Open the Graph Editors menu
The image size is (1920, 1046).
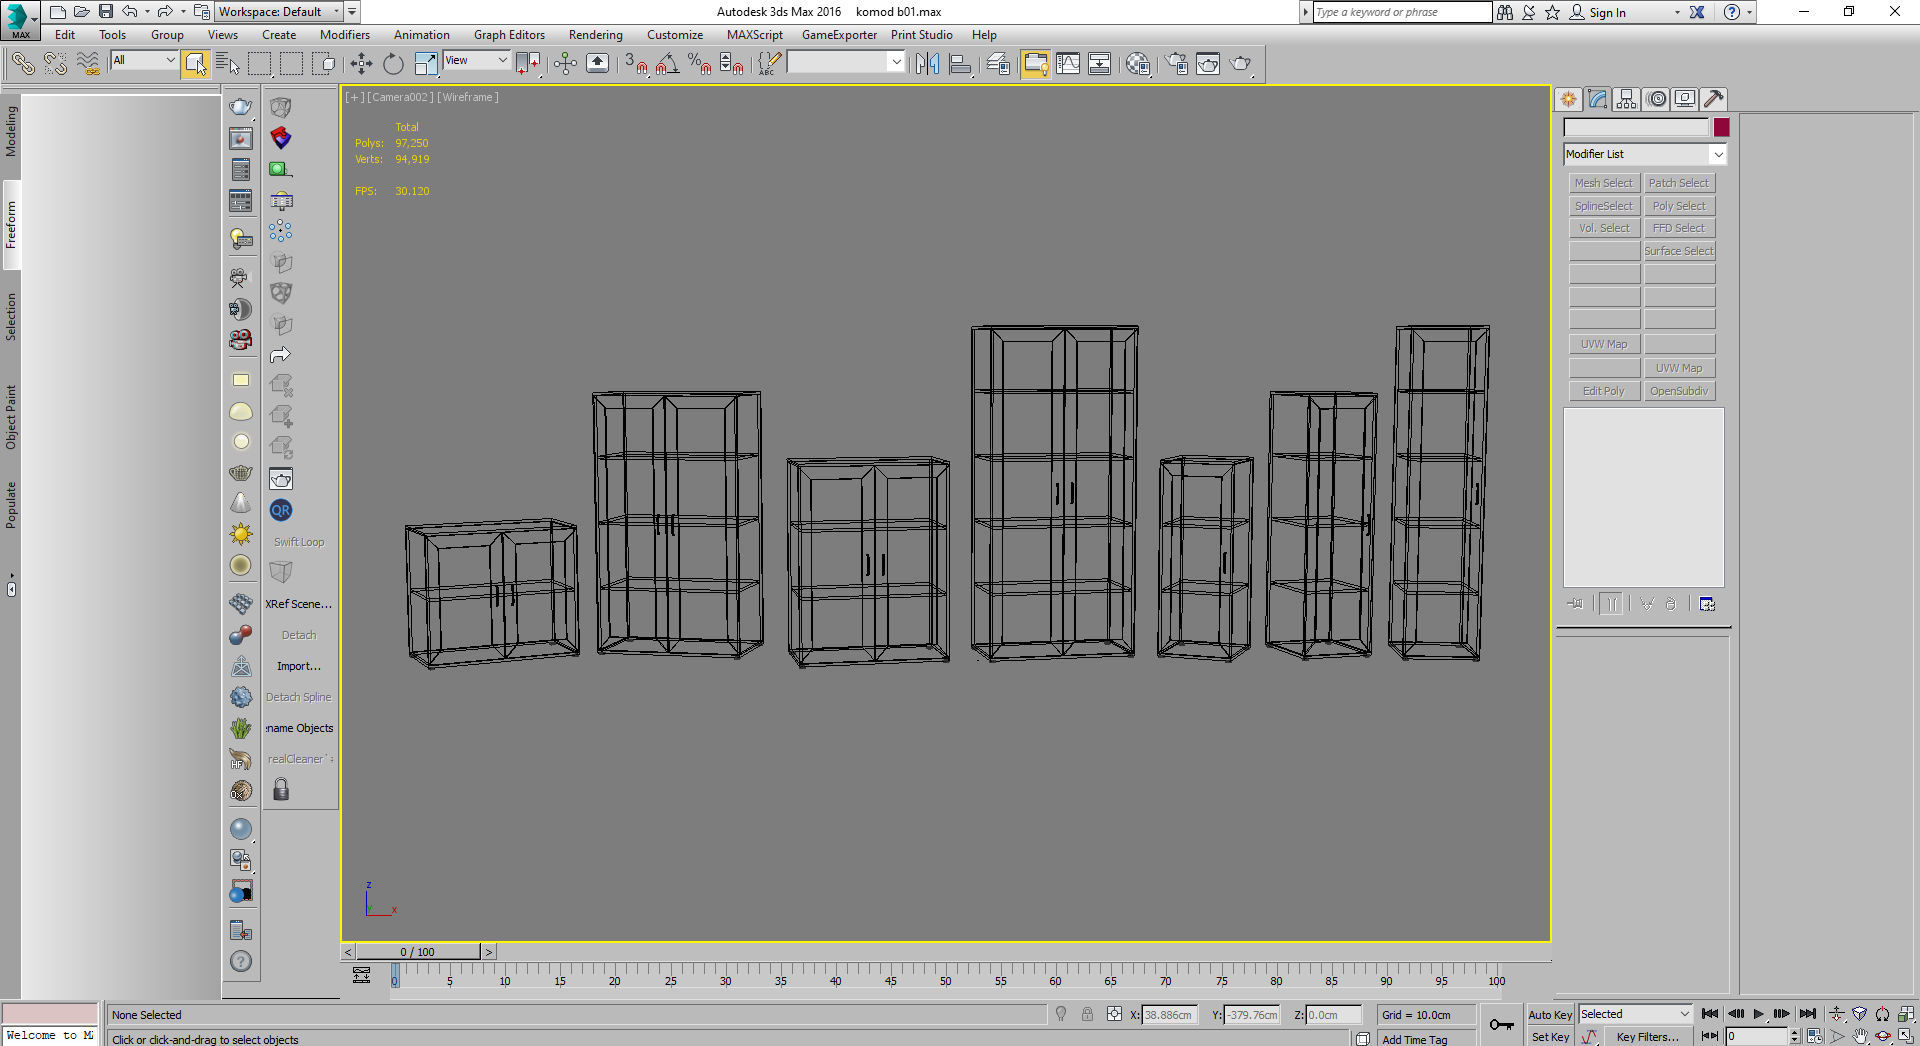click(x=509, y=35)
